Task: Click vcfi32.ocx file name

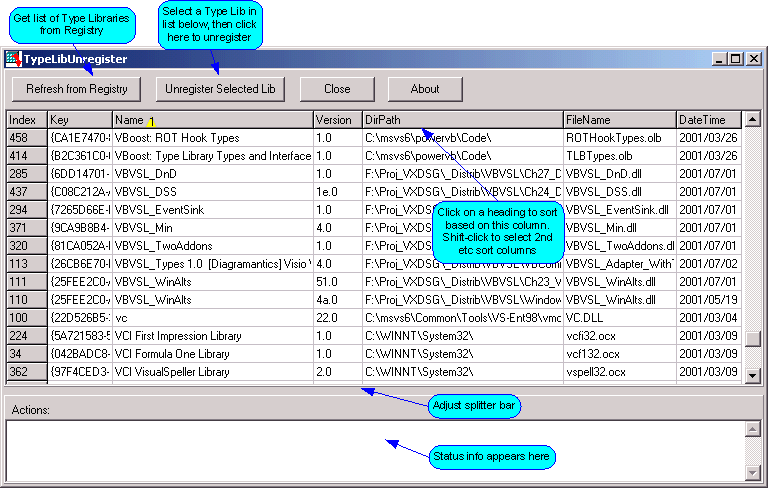Action: tap(620, 336)
